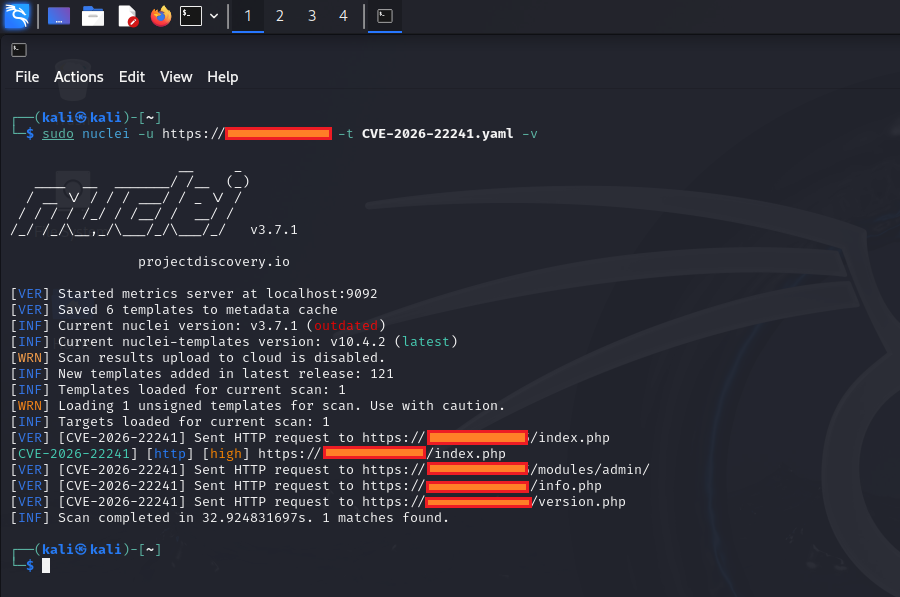The height and width of the screenshot is (597, 900).
Task: Click the terminal tab icon above the menu bar
Action: [18, 48]
